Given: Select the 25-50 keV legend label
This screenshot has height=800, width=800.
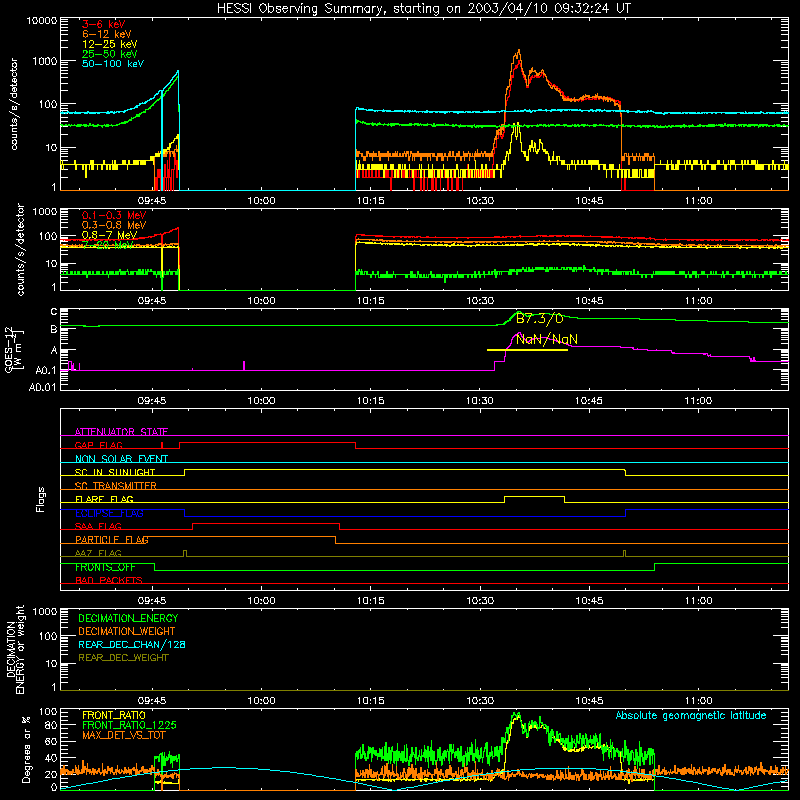Looking at the screenshot, I should click(109, 54).
